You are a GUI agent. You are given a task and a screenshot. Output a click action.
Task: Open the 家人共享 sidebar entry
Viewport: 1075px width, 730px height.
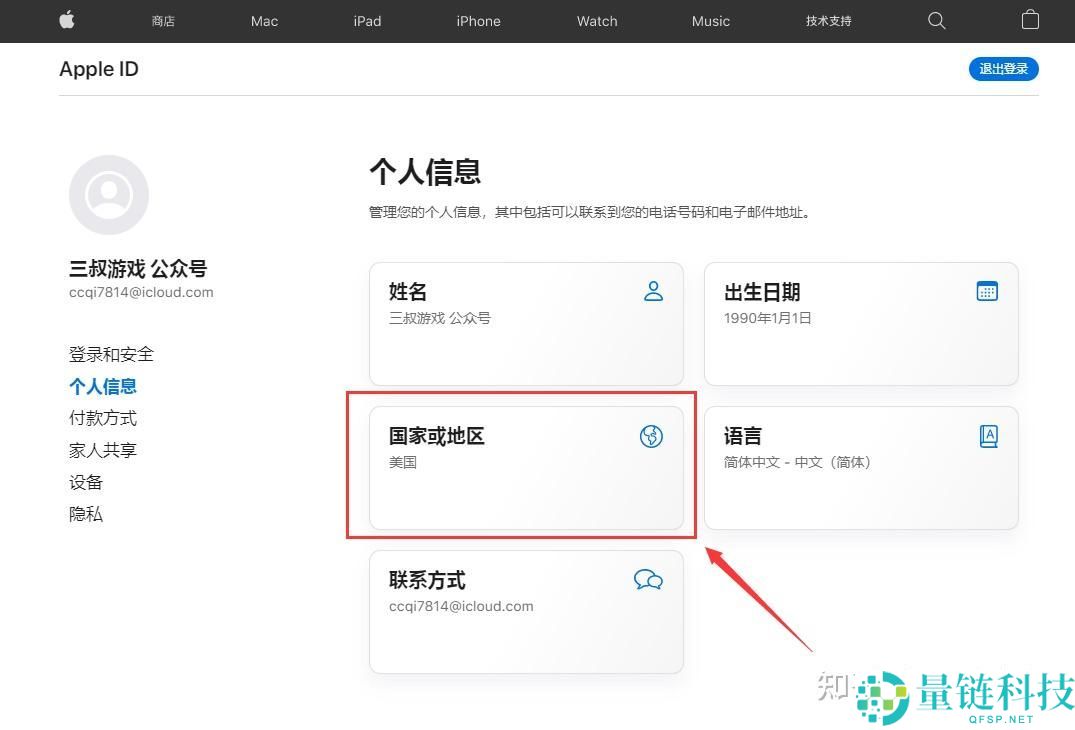tap(102, 449)
